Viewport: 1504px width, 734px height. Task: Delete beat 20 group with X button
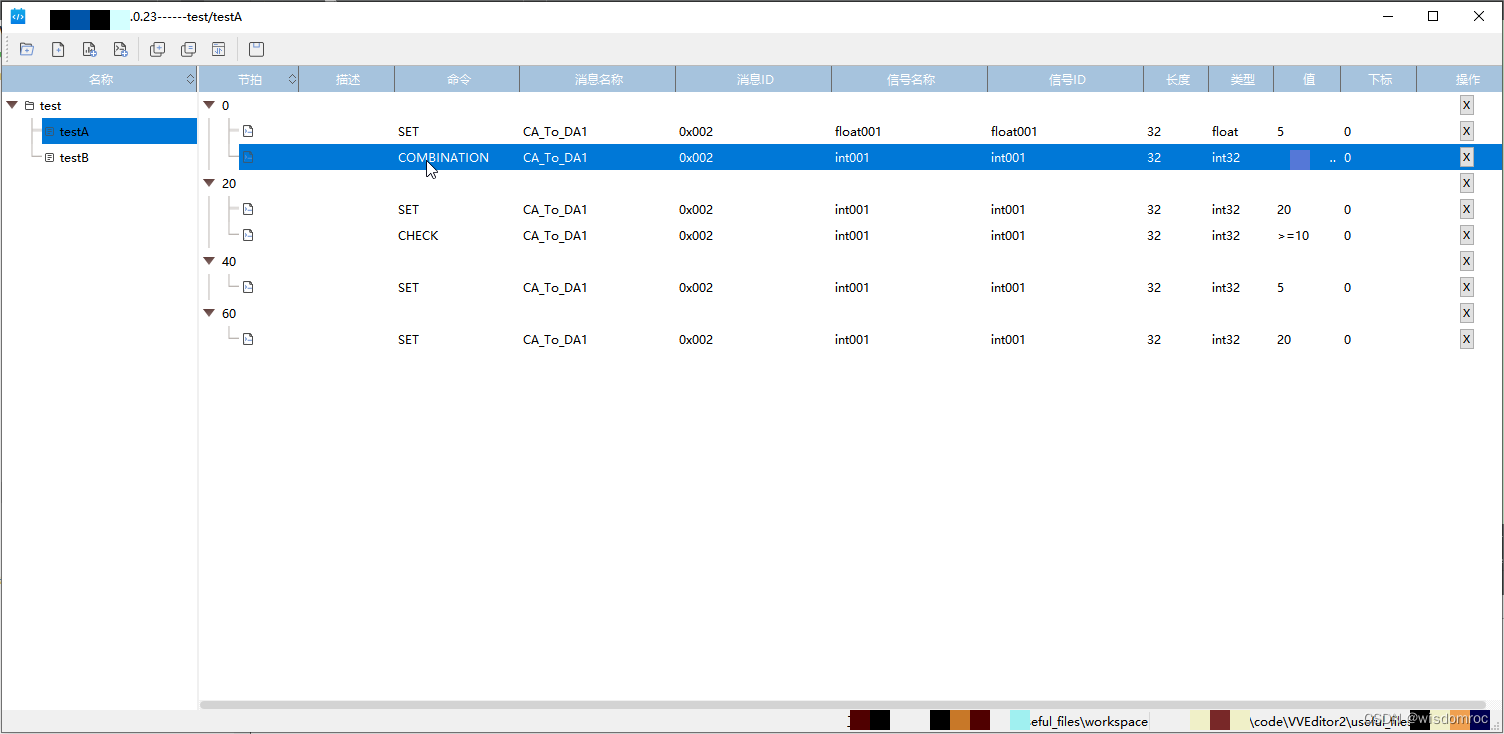coord(1467,183)
